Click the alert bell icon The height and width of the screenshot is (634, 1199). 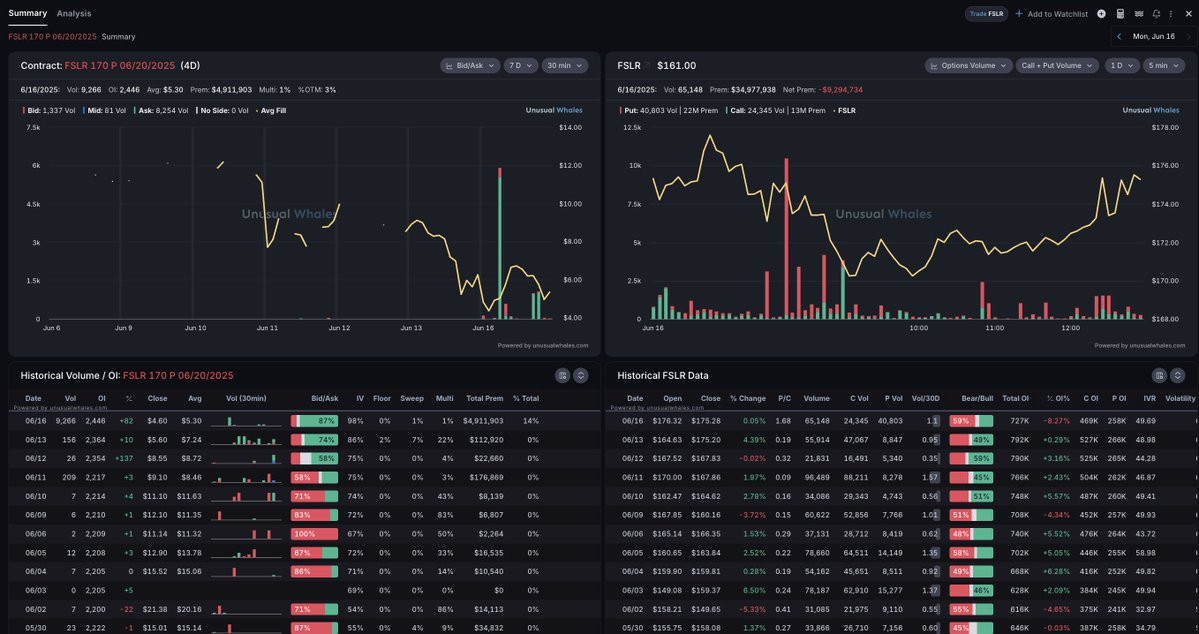coord(1156,14)
